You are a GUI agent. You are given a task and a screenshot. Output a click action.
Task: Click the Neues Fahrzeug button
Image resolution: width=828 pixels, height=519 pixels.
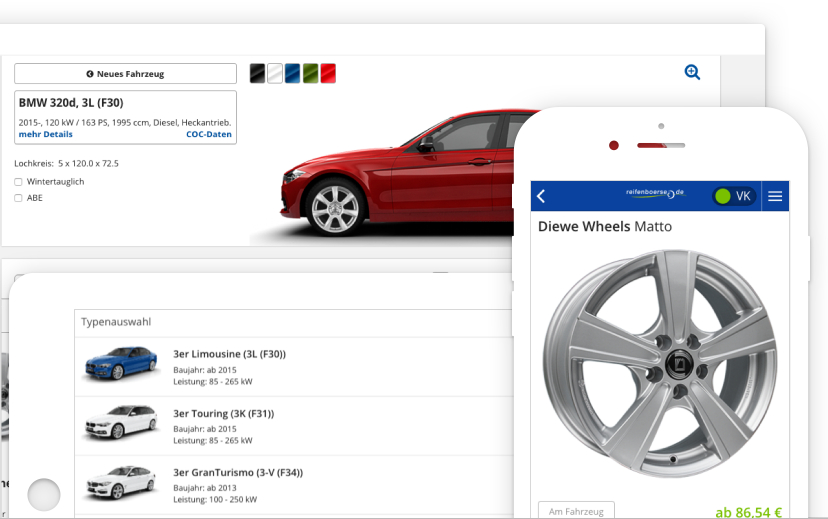tap(125, 74)
